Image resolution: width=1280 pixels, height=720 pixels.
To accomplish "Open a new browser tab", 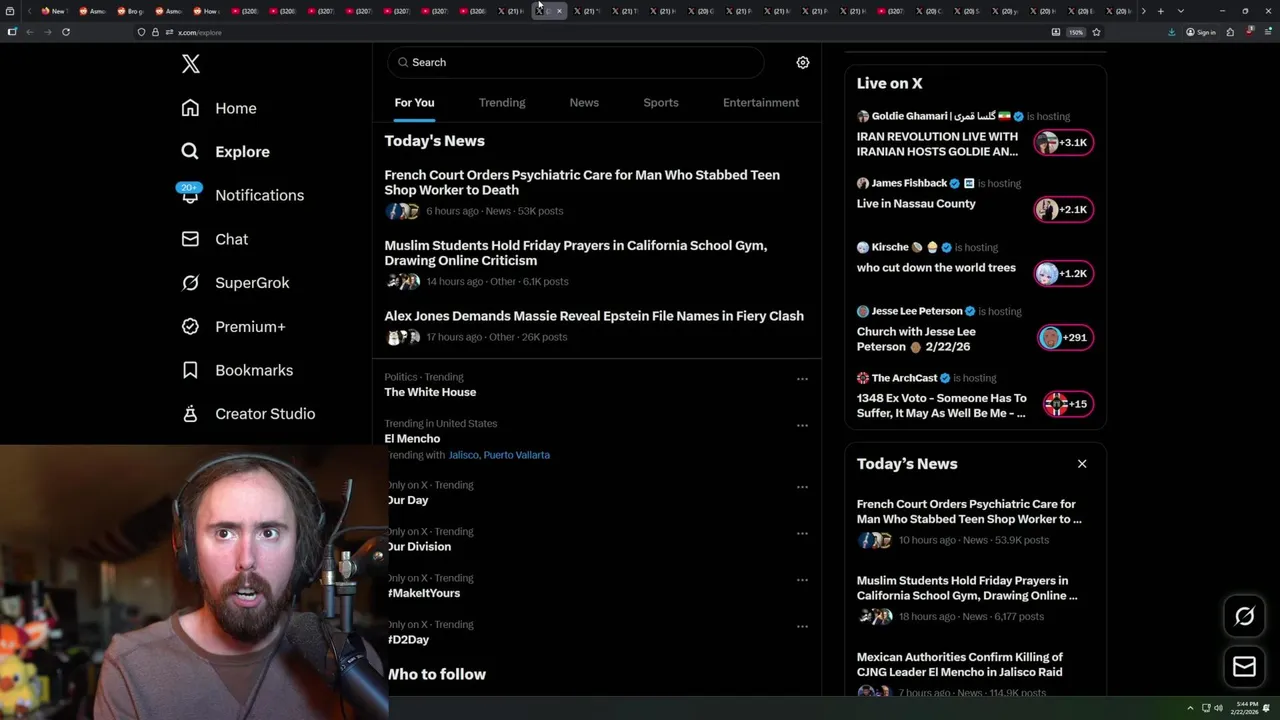I will (x=1160, y=11).
